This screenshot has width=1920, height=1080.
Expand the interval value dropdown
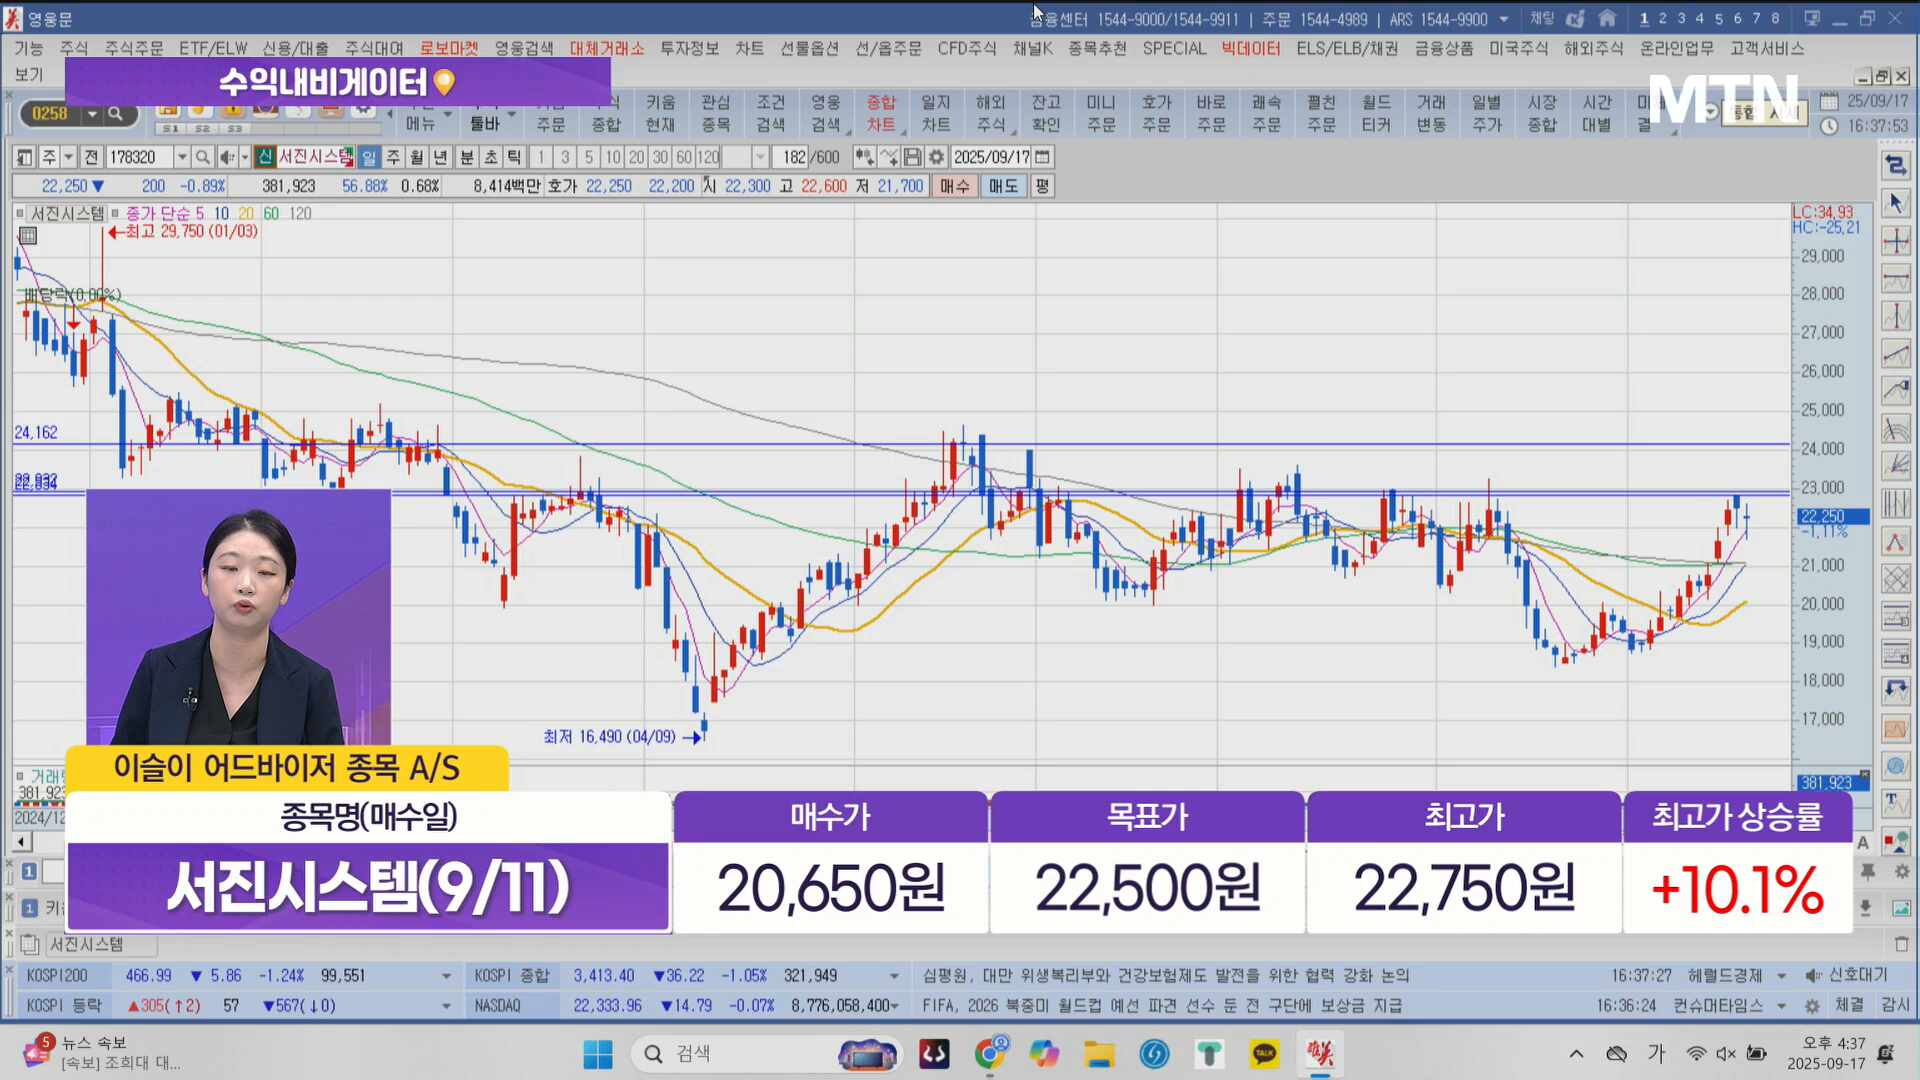coord(760,157)
